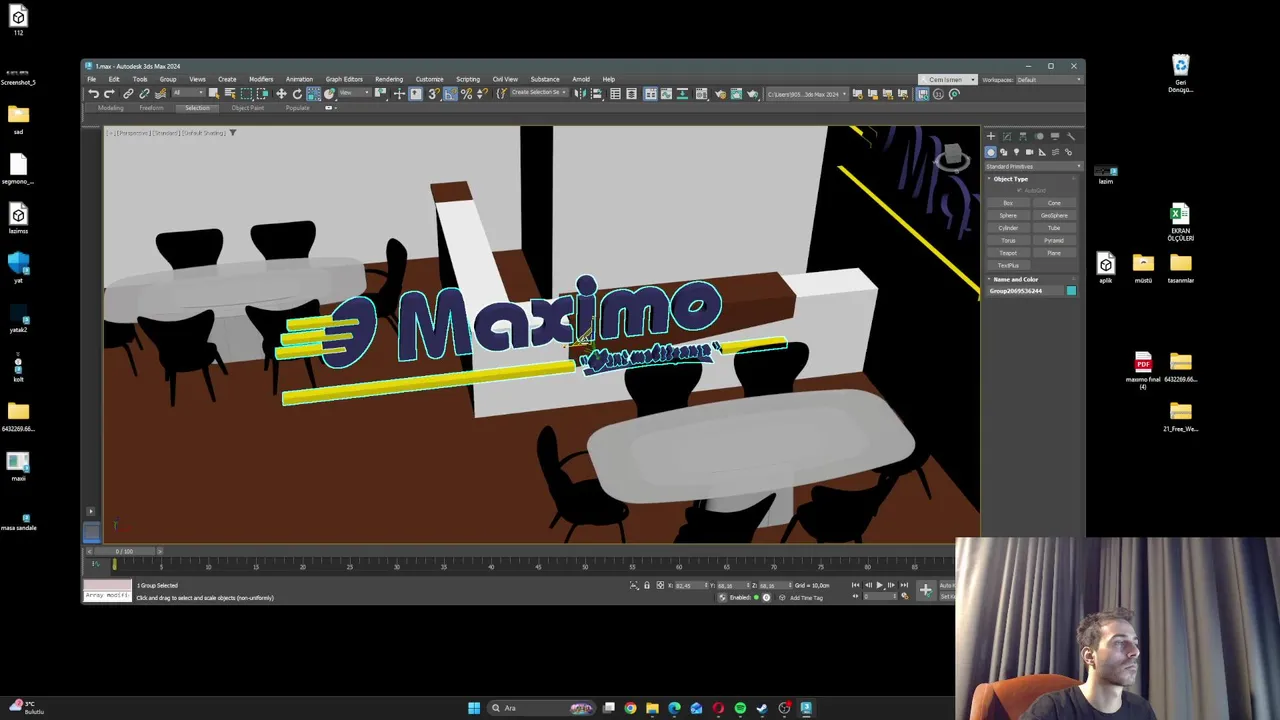Screen dimensions: 1280x720
Task: Activate the Select Object tool
Action: tap(214, 94)
